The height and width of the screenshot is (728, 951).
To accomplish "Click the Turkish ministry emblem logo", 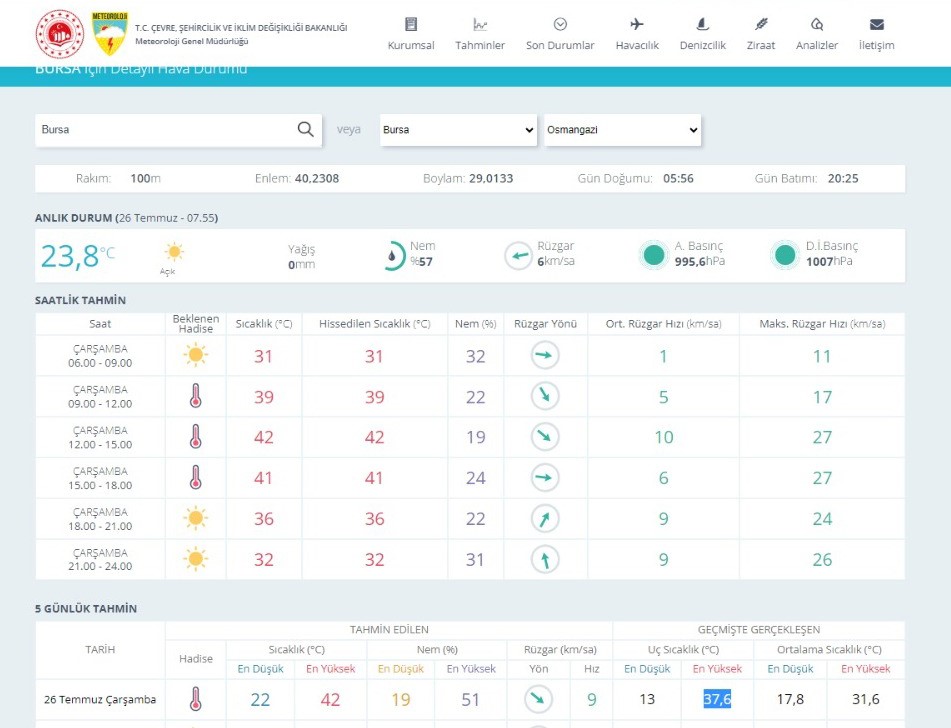I will point(58,34).
